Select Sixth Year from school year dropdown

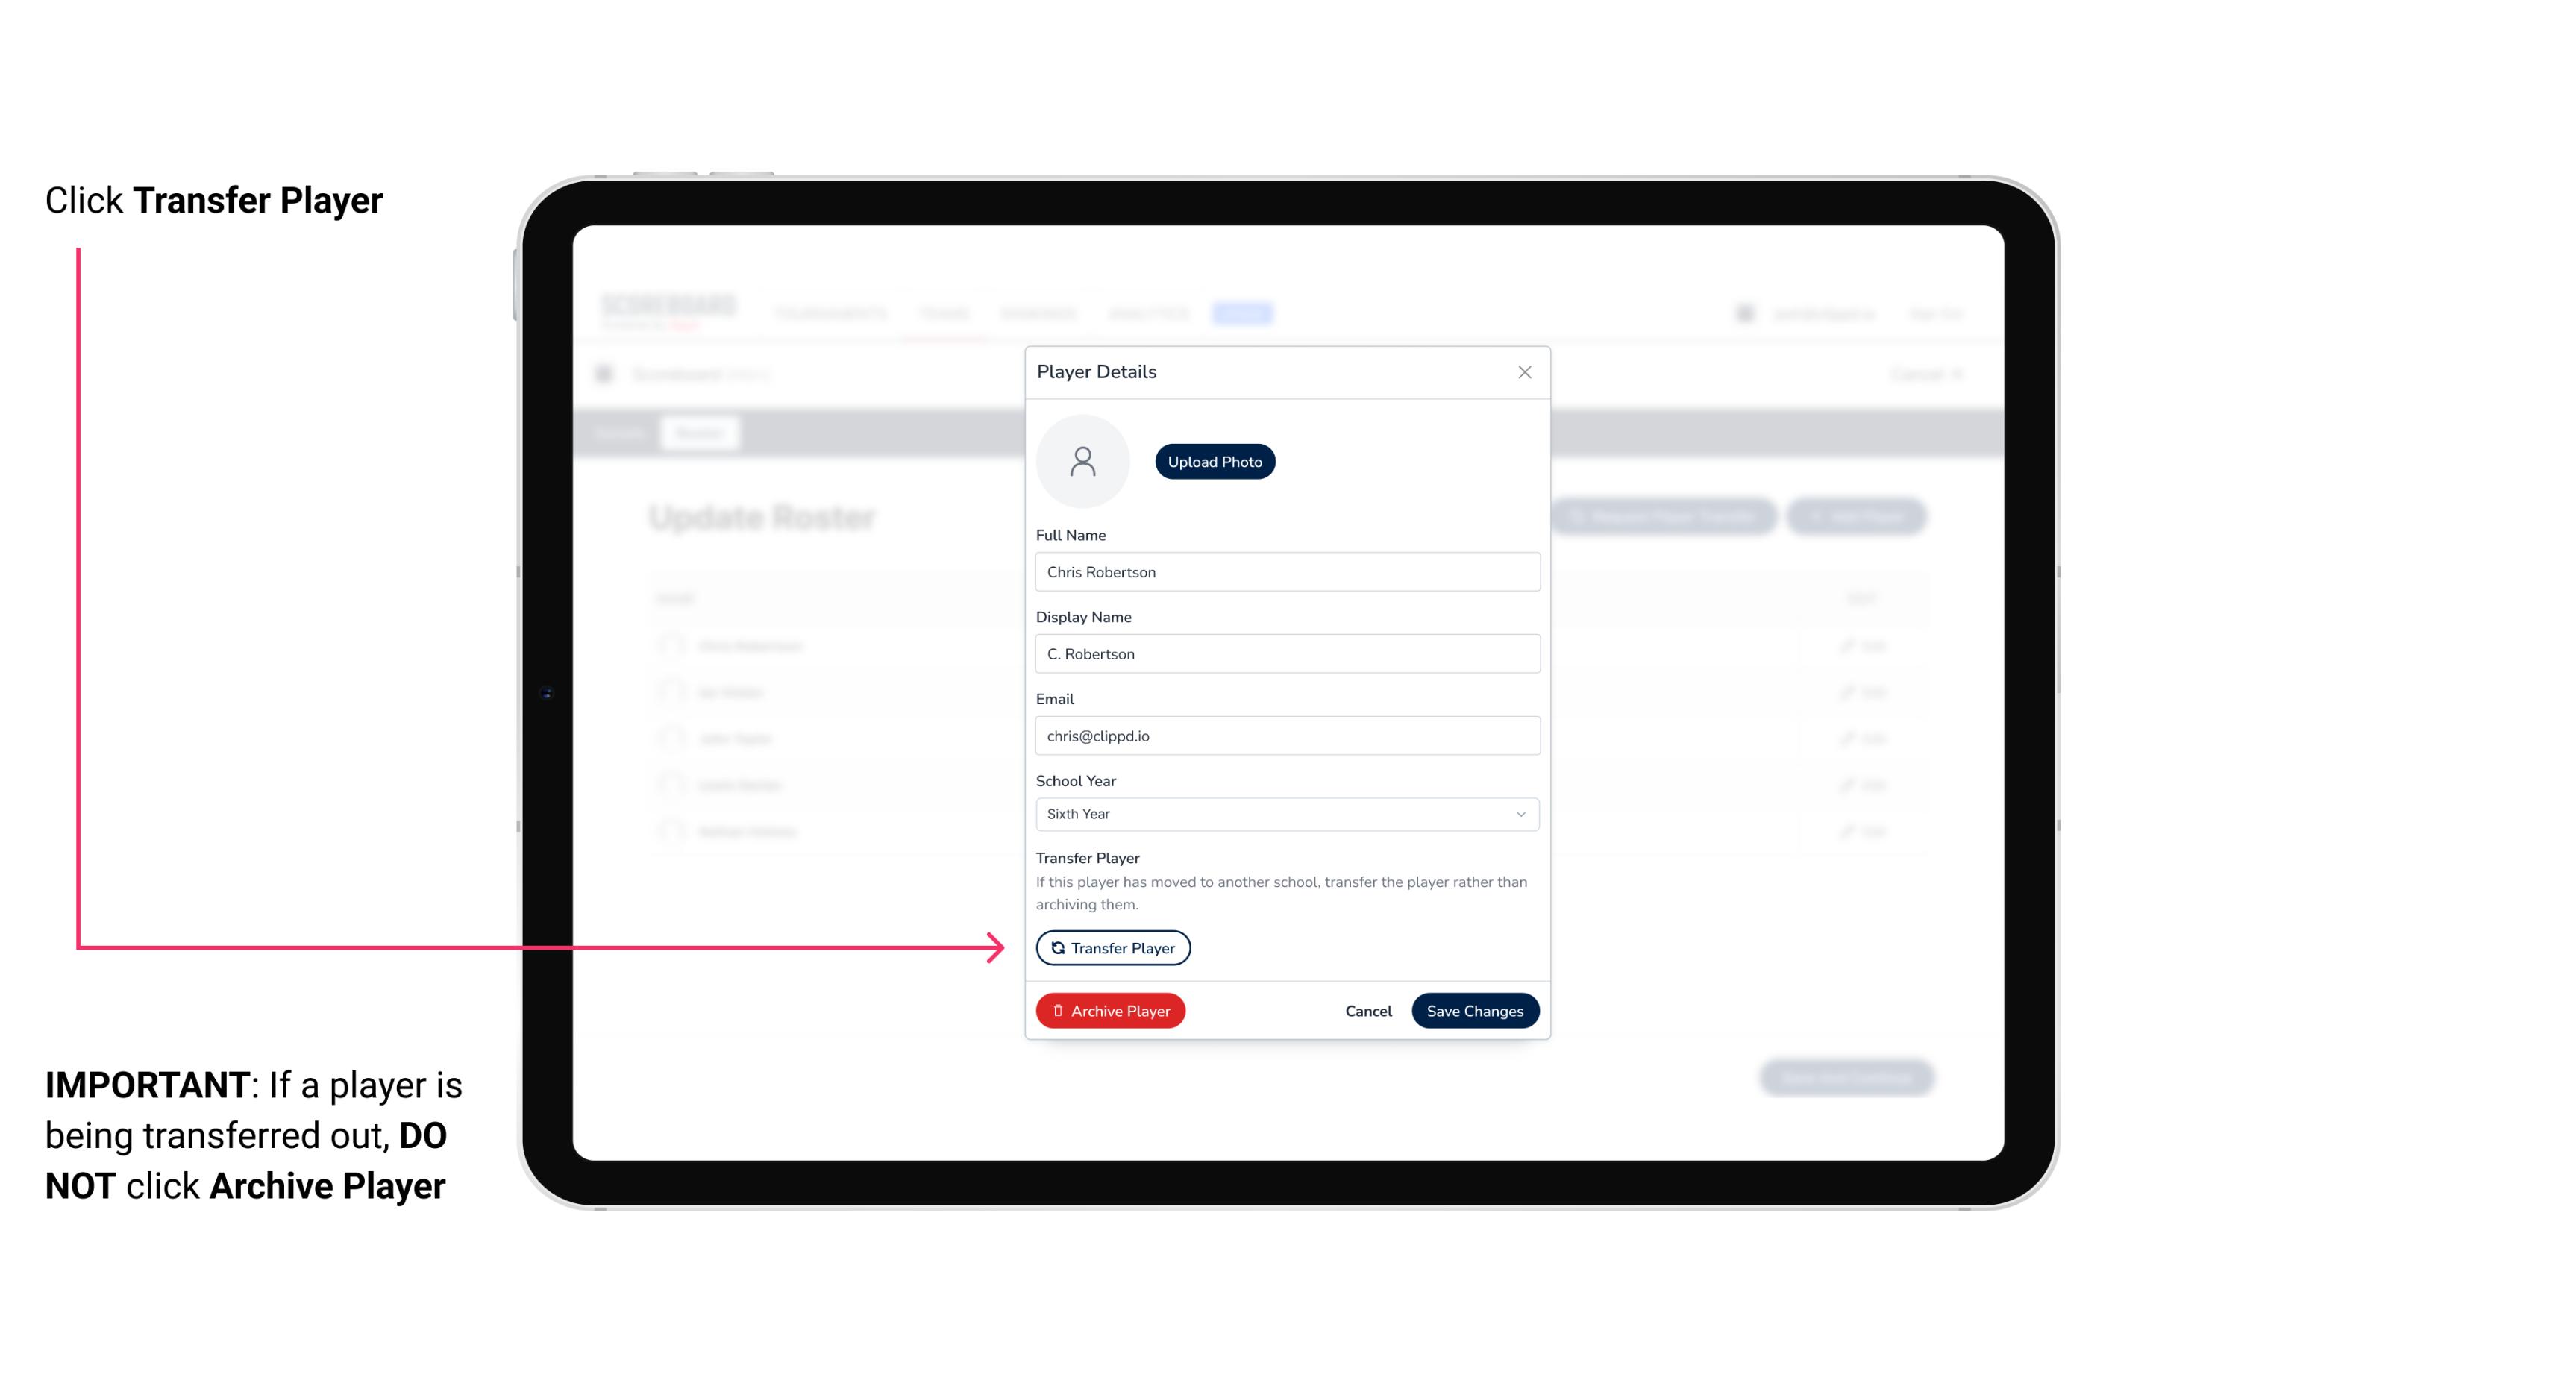(x=1285, y=812)
